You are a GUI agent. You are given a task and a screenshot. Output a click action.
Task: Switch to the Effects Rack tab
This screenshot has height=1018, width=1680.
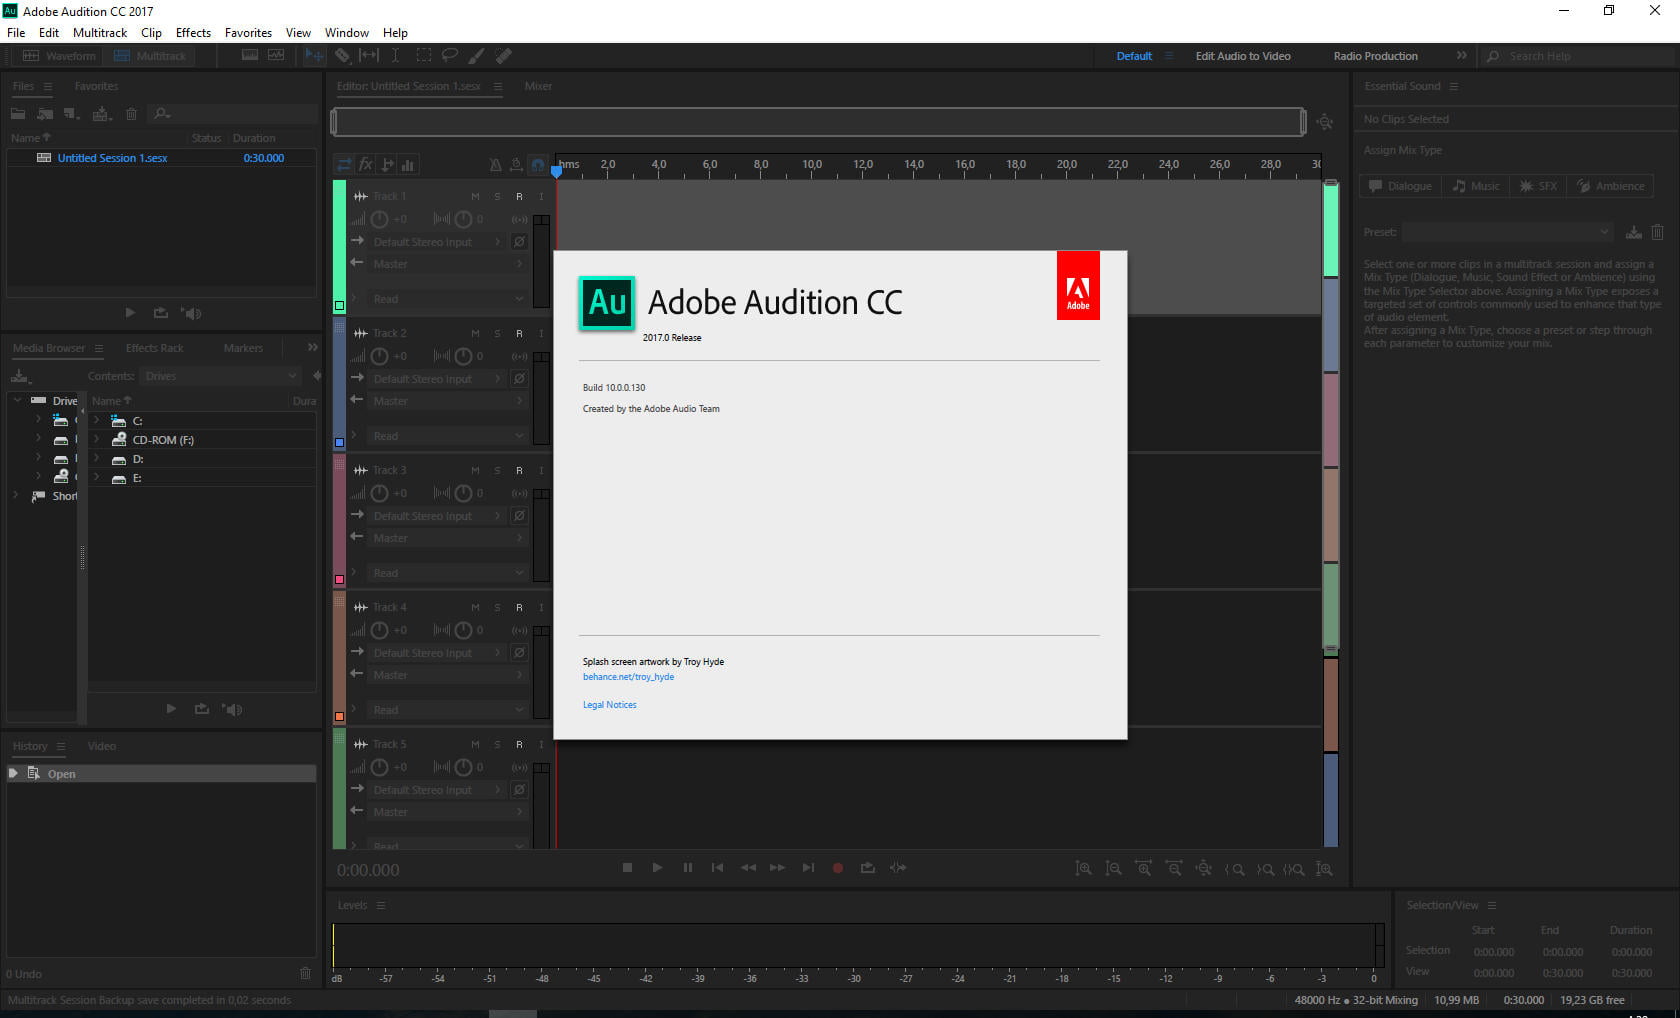pyautogui.click(x=155, y=348)
